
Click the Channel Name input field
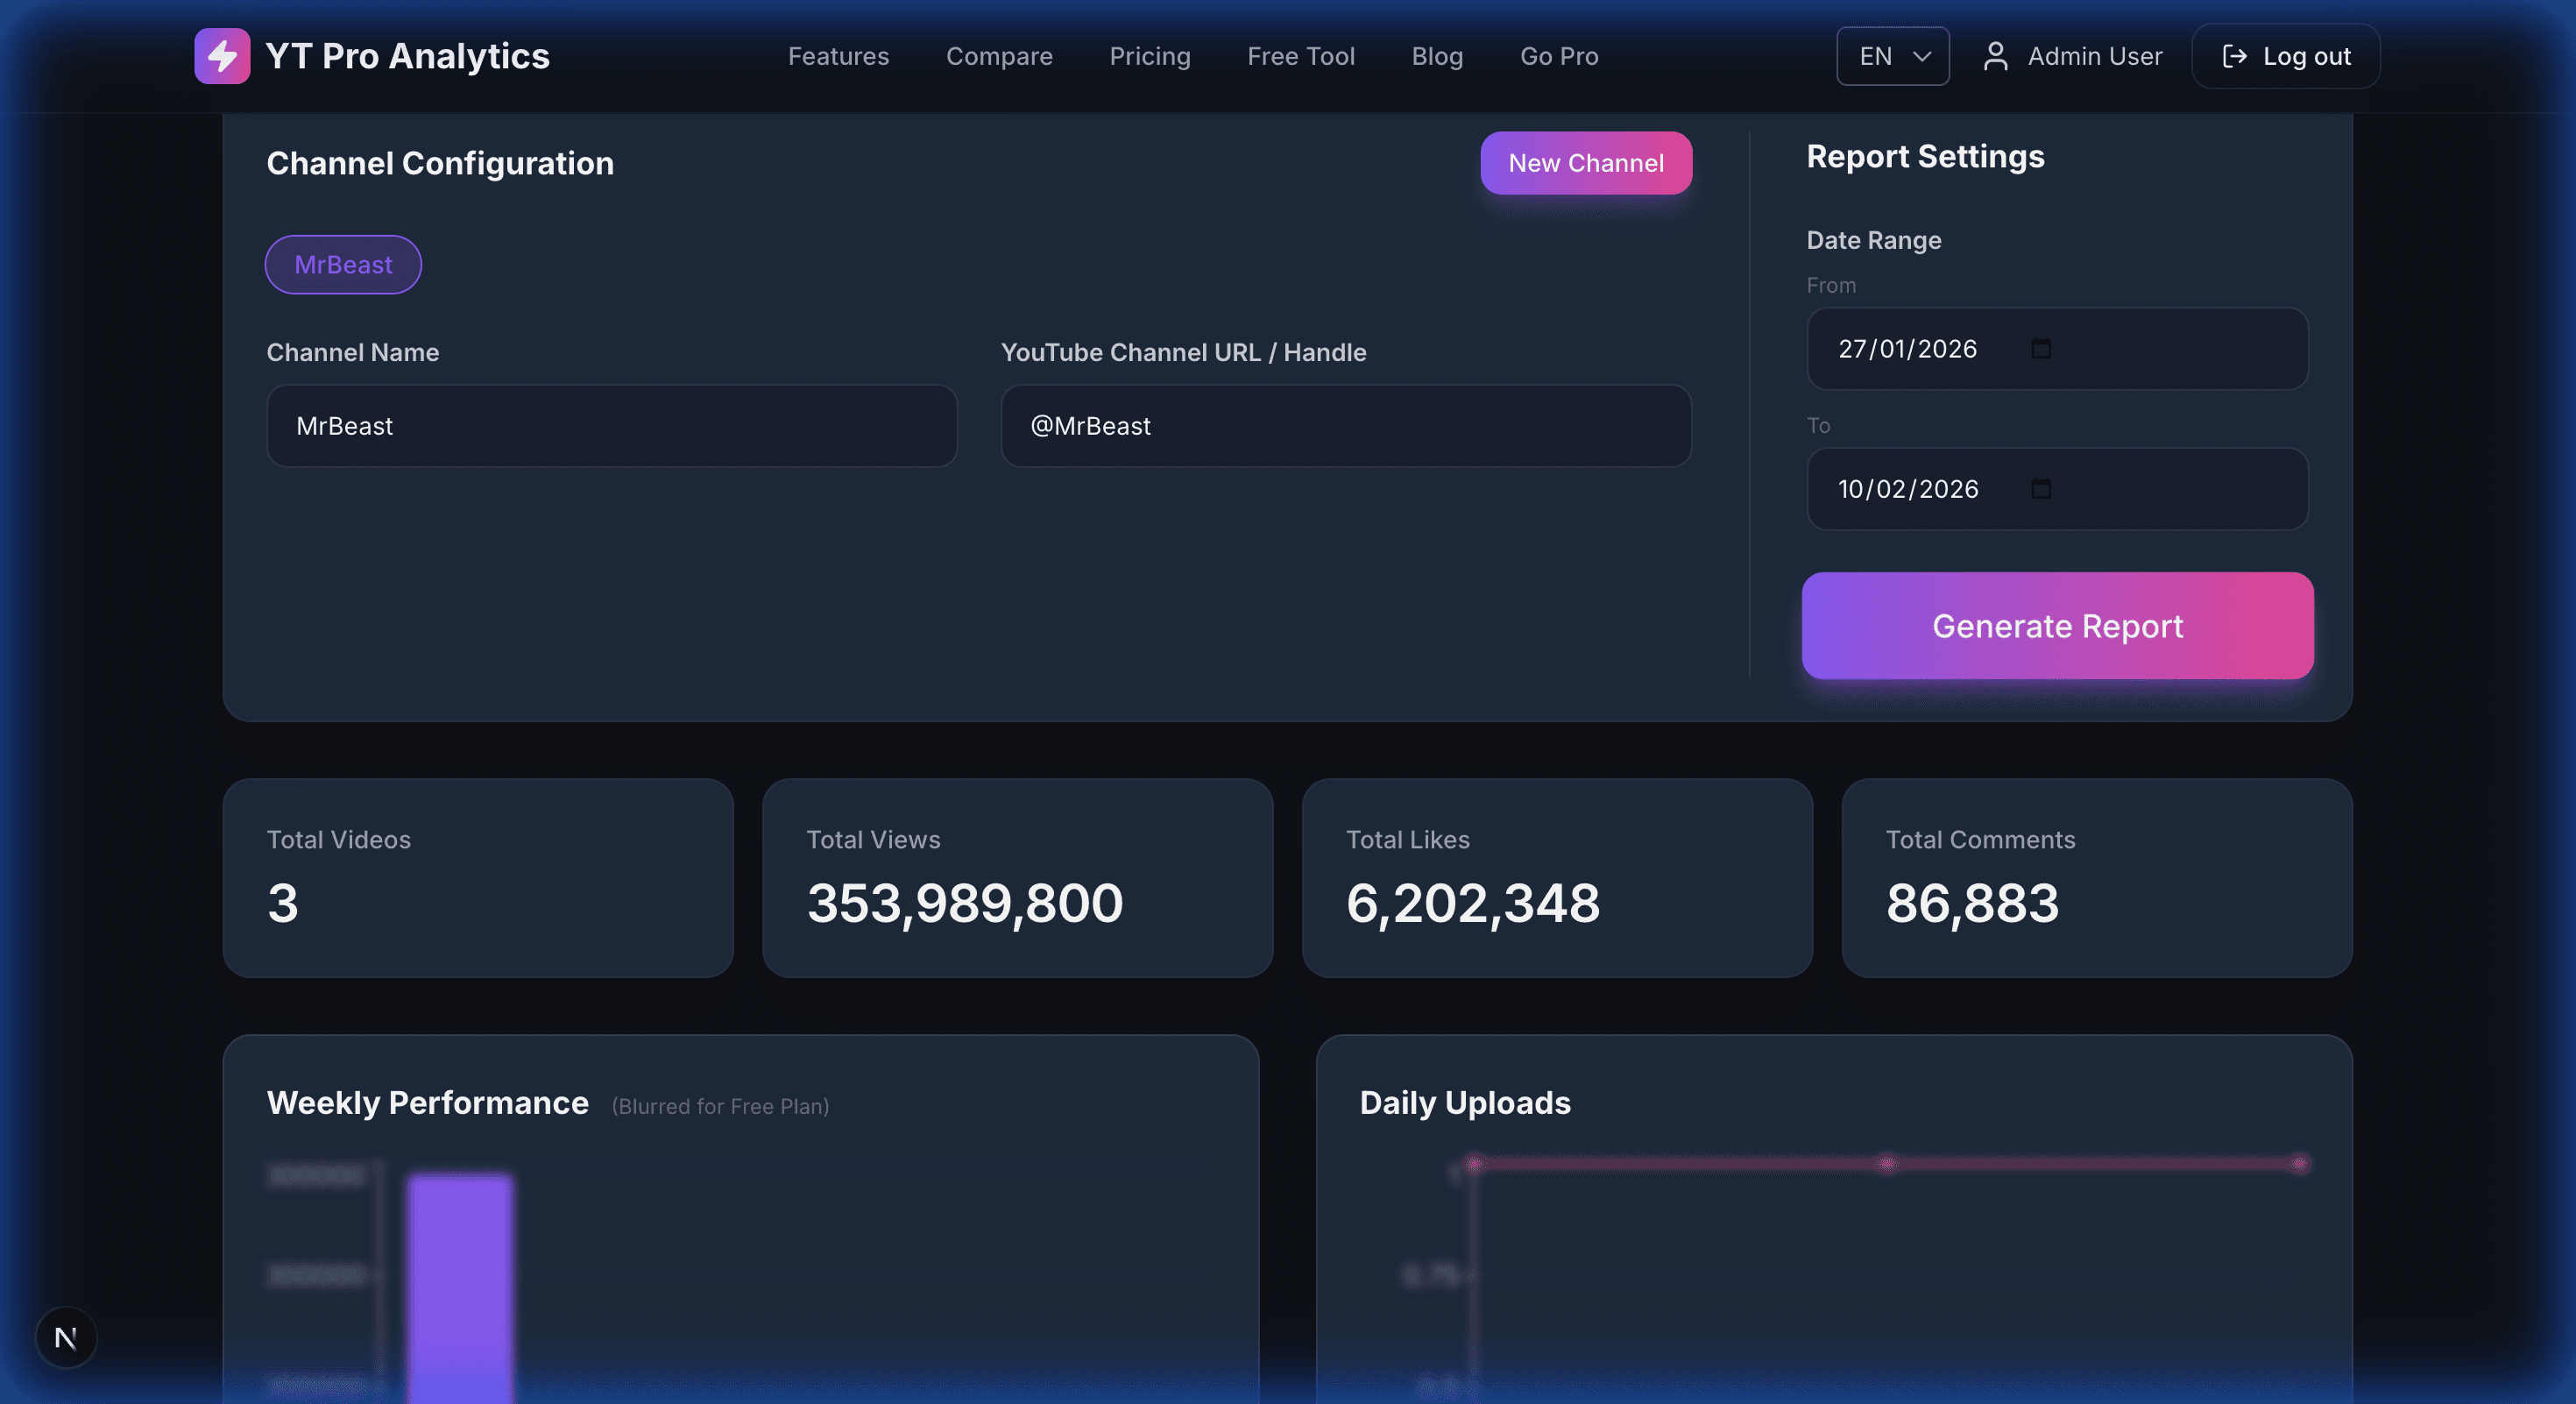click(x=611, y=425)
